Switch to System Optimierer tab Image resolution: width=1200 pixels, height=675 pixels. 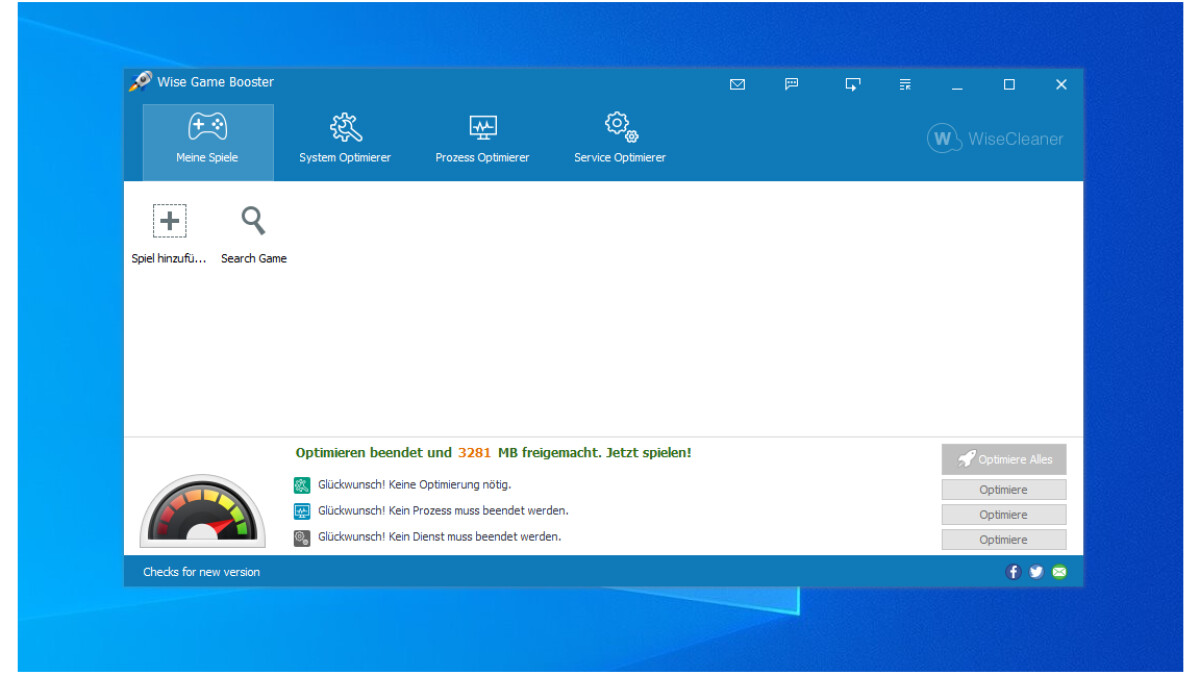click(x=345, y=141)
